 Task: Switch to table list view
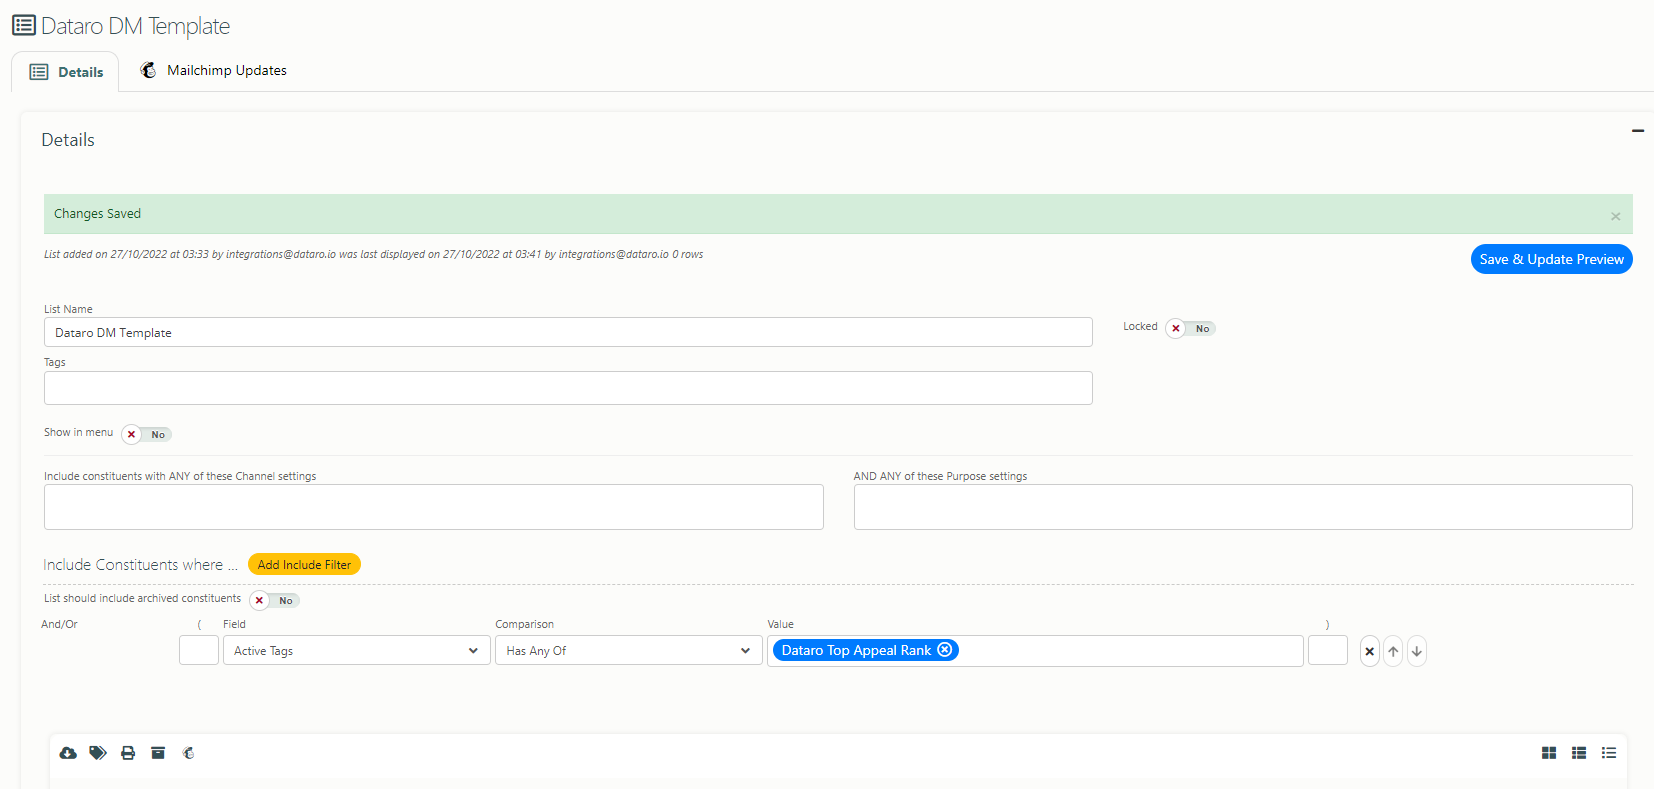1579,753
